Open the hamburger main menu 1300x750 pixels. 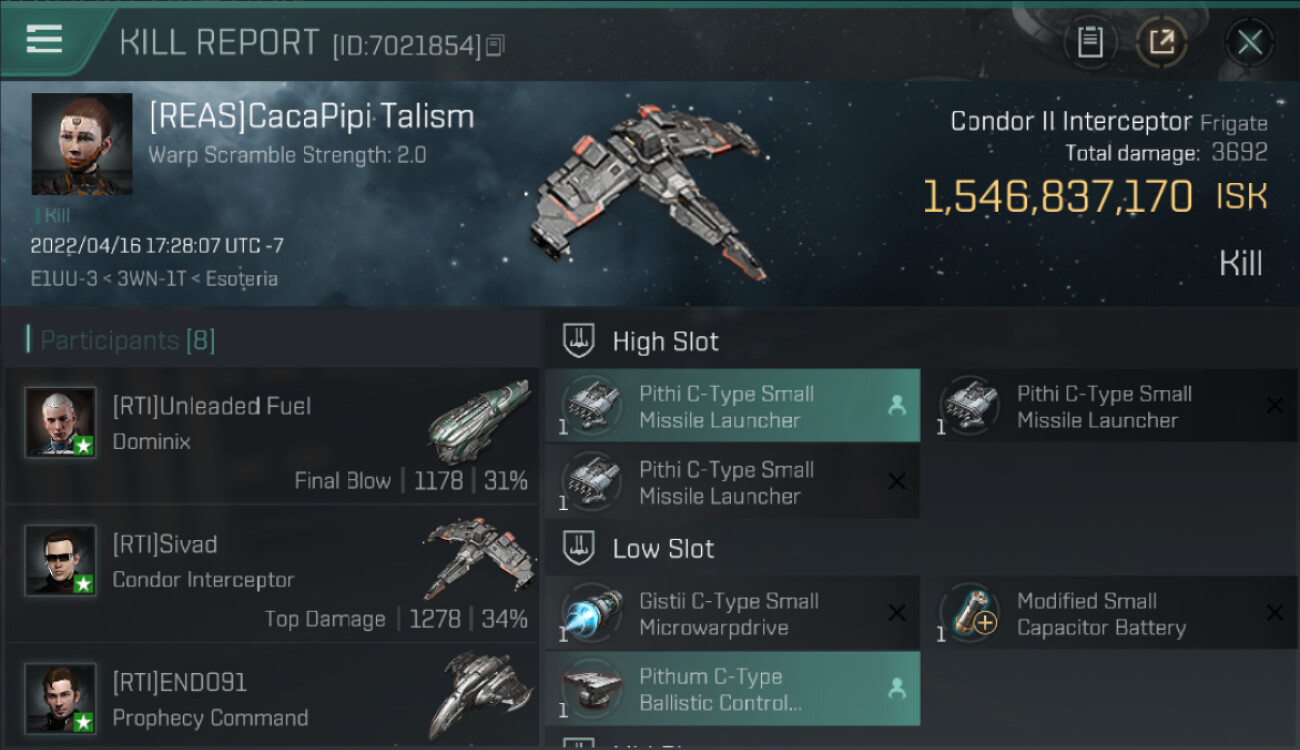(x=44, y=40)
